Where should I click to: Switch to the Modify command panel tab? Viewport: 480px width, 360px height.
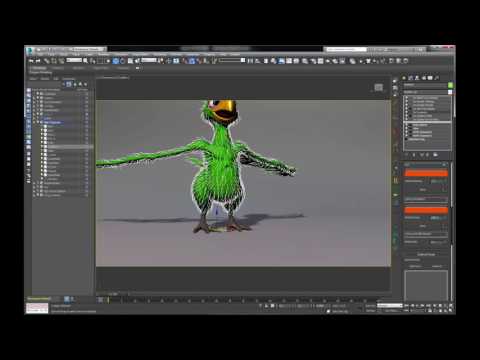pos(411,78)
